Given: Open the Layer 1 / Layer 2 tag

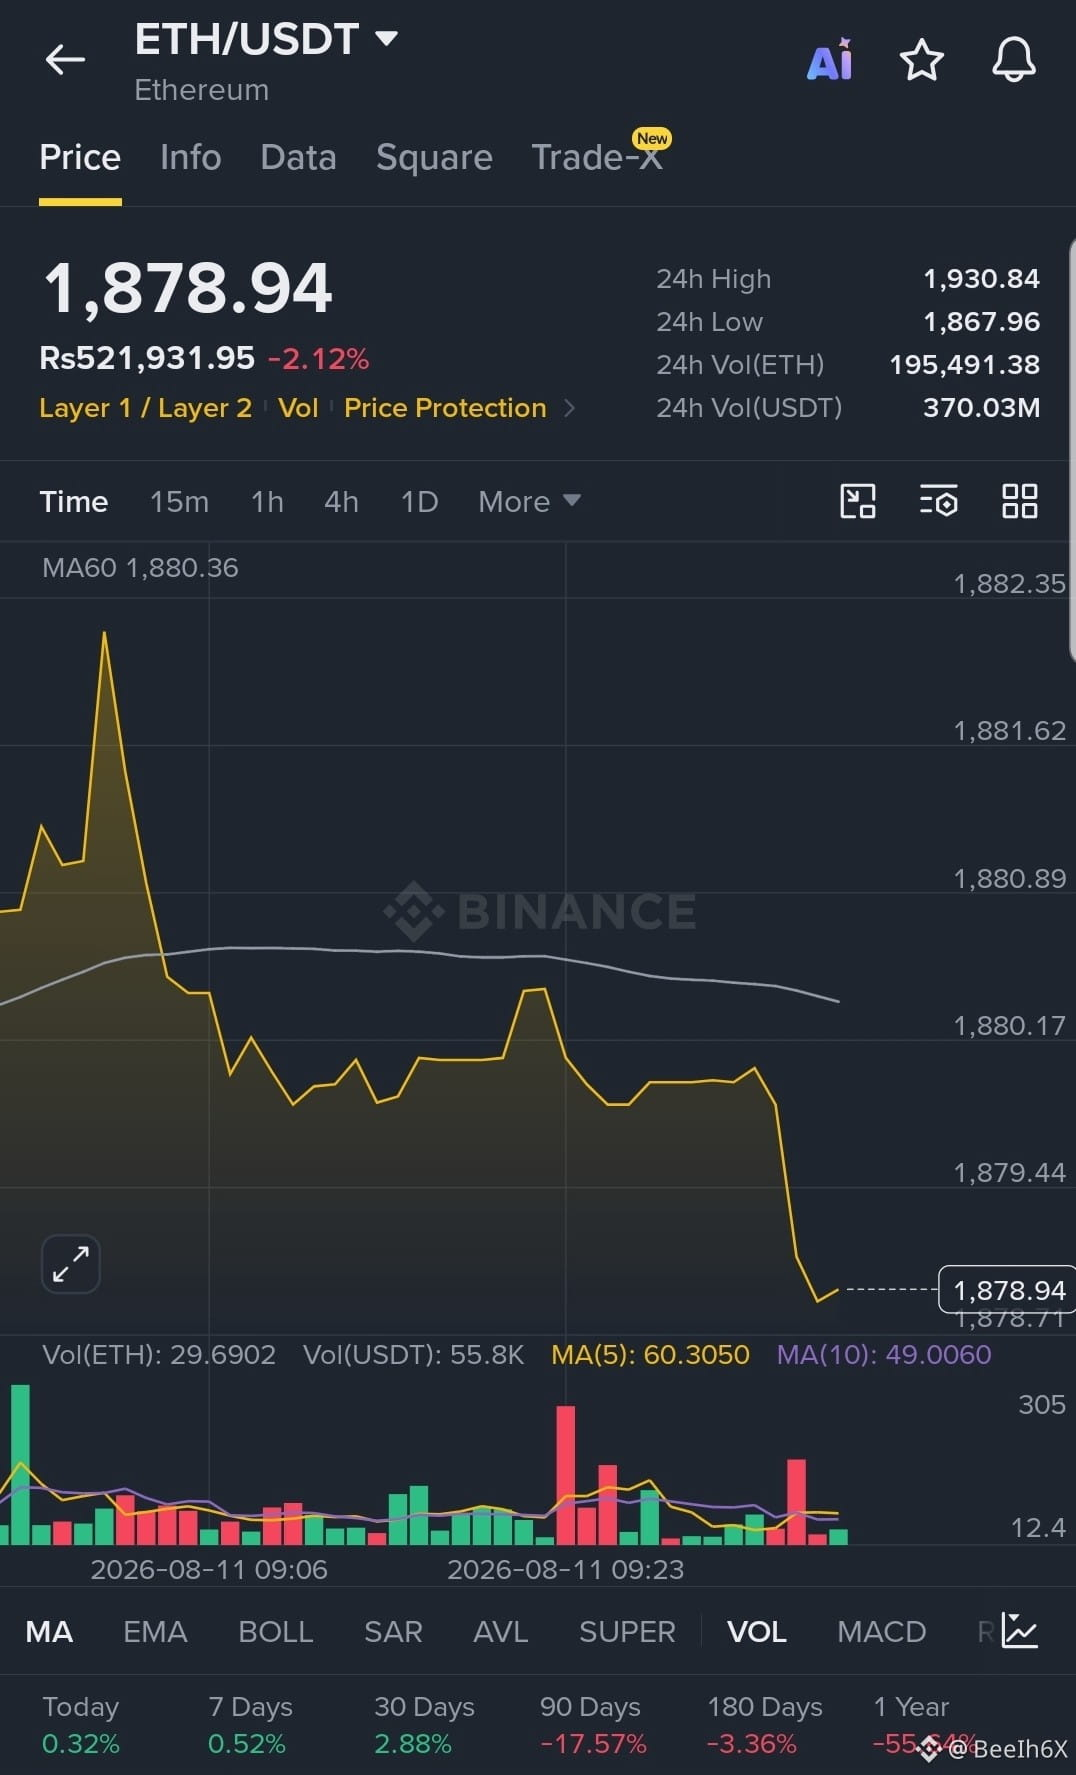Looking at the screenshot, I should coord(145,408).
